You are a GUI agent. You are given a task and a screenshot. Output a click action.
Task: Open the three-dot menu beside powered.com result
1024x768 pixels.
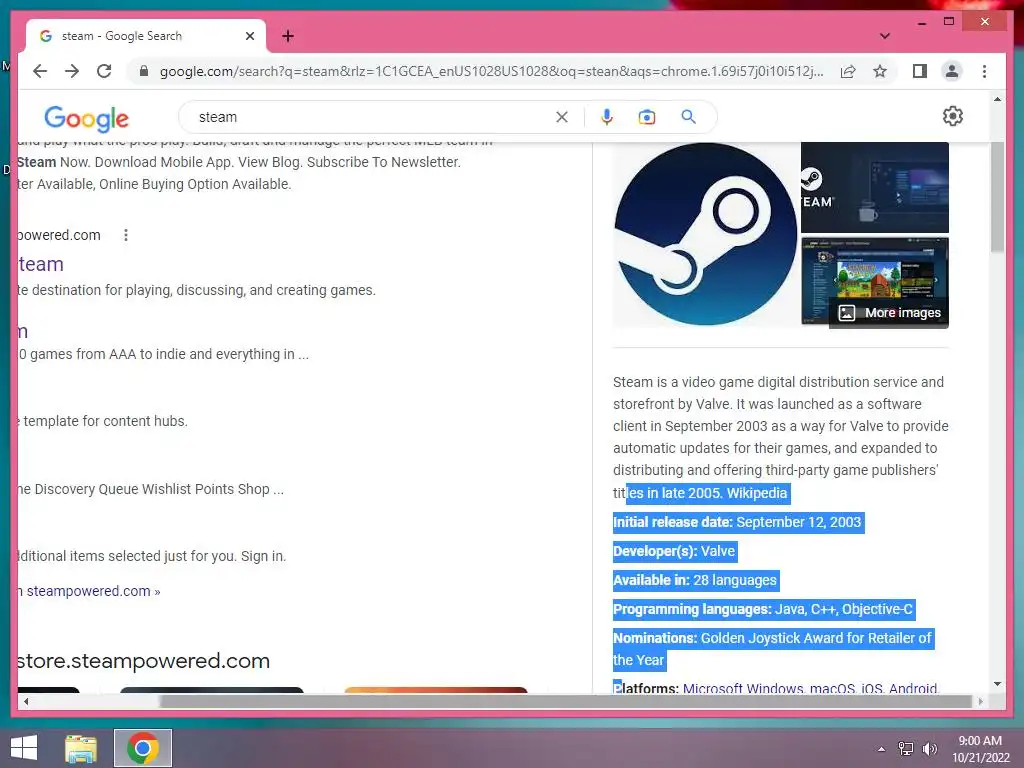126,235
